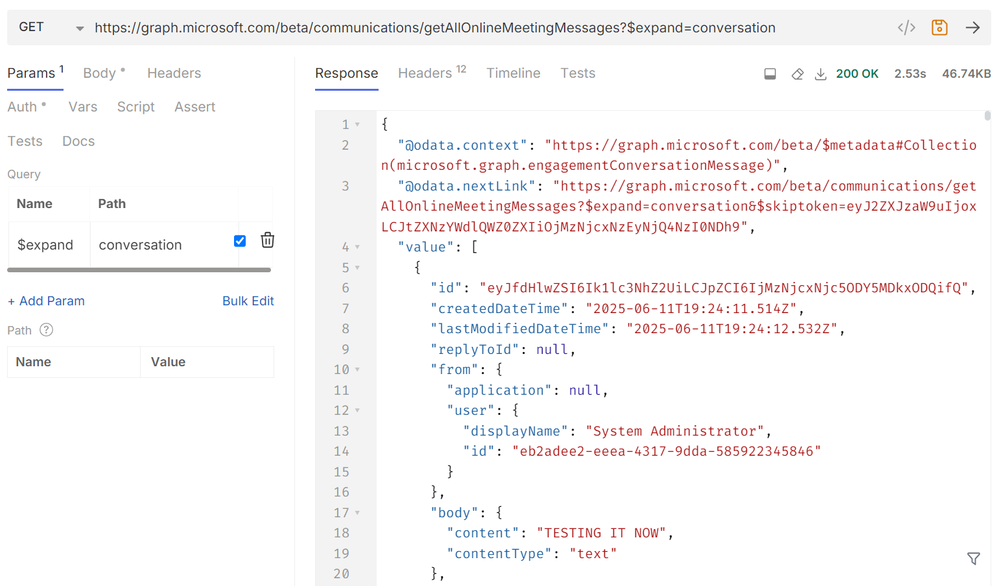
Task: Click the Path column header in Query table
Action: (112, 204)
